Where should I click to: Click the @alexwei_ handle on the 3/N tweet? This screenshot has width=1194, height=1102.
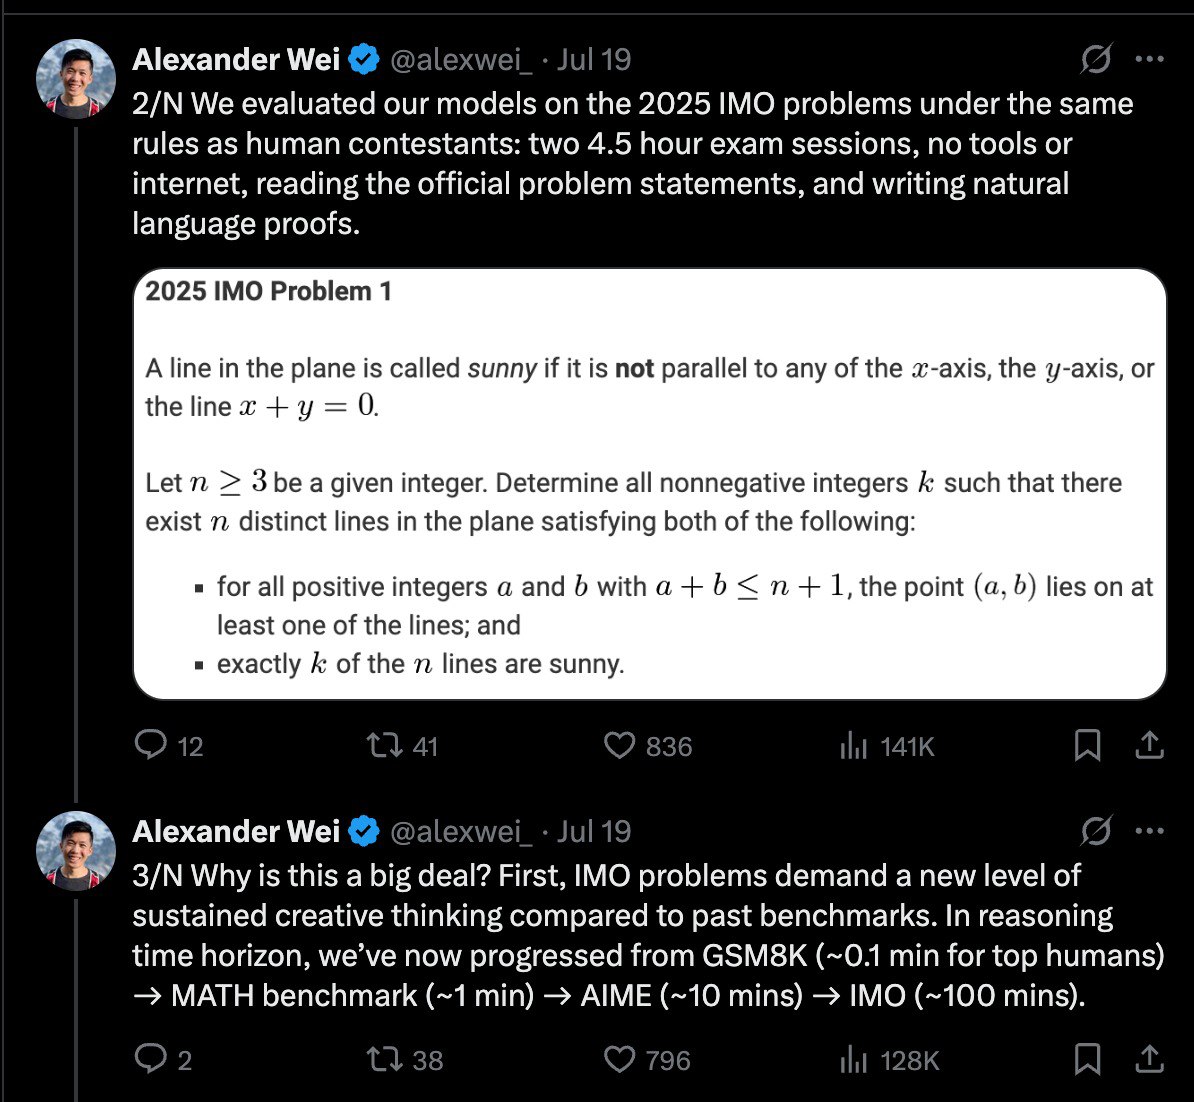459,832
